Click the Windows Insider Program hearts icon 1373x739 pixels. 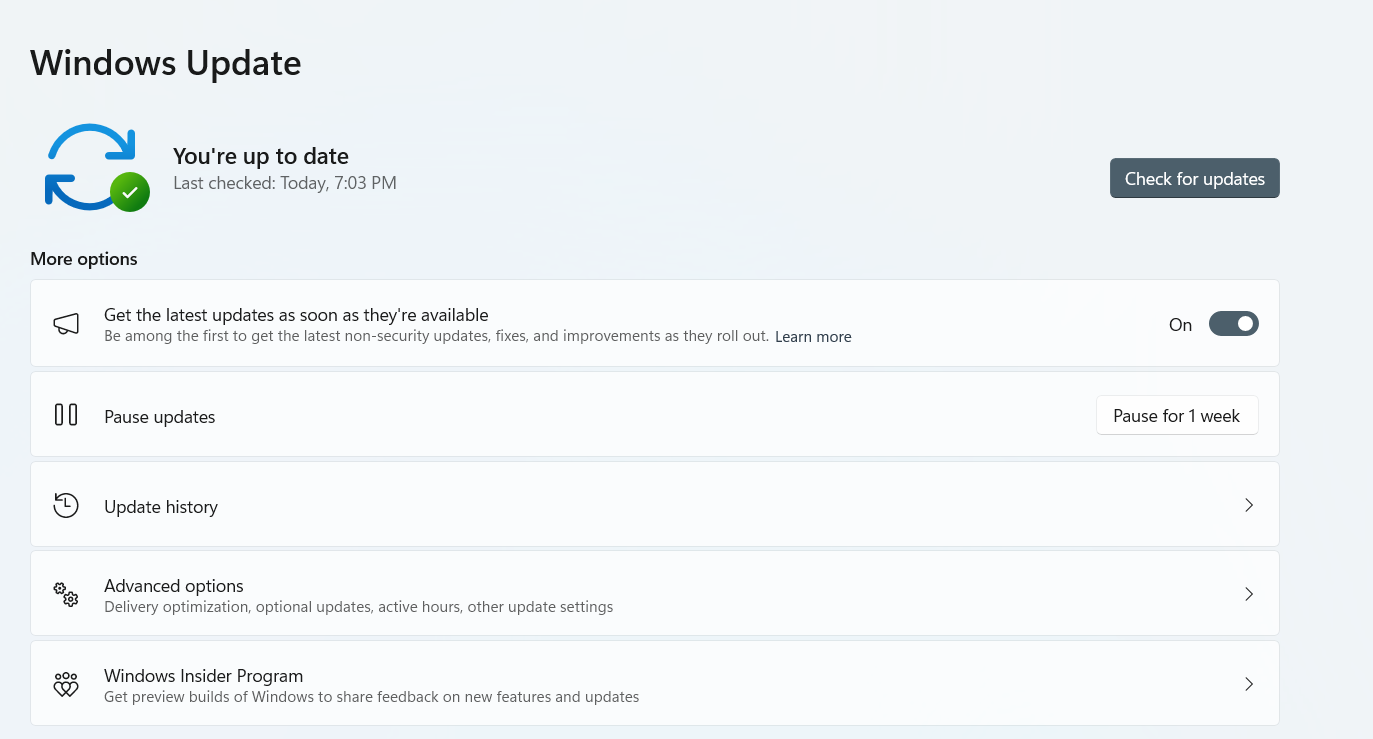[x=66, y=685]
